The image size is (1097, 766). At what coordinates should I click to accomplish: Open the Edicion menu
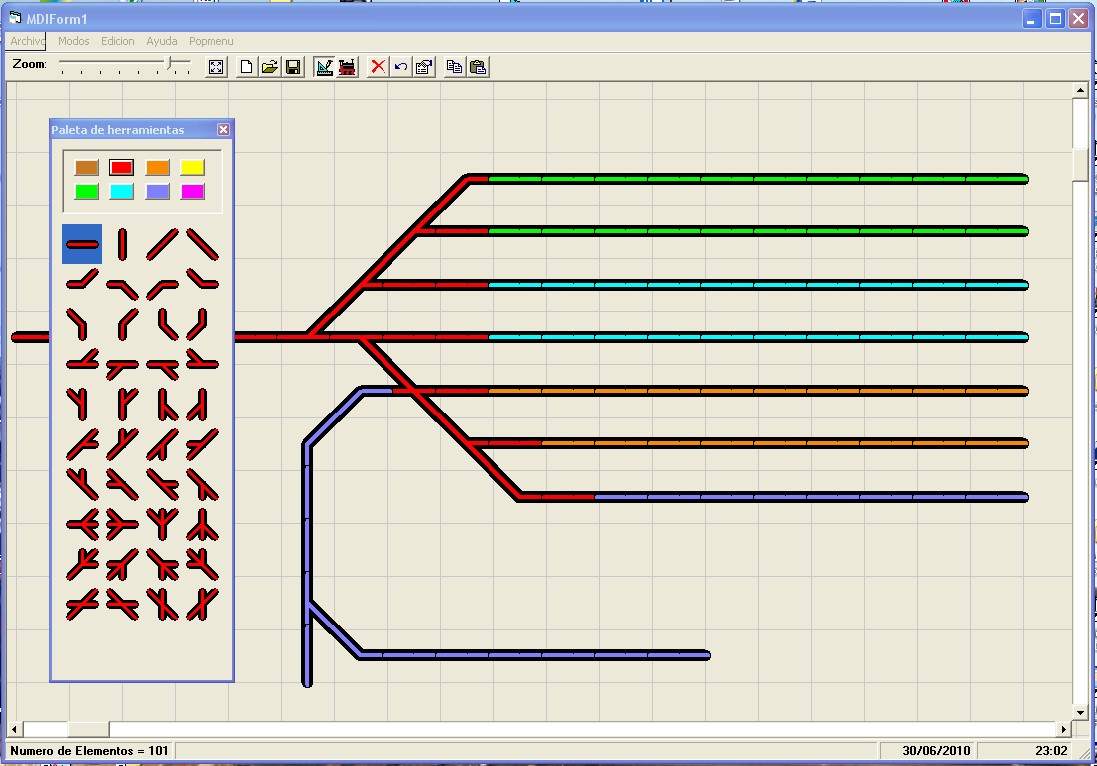(118, 41)
